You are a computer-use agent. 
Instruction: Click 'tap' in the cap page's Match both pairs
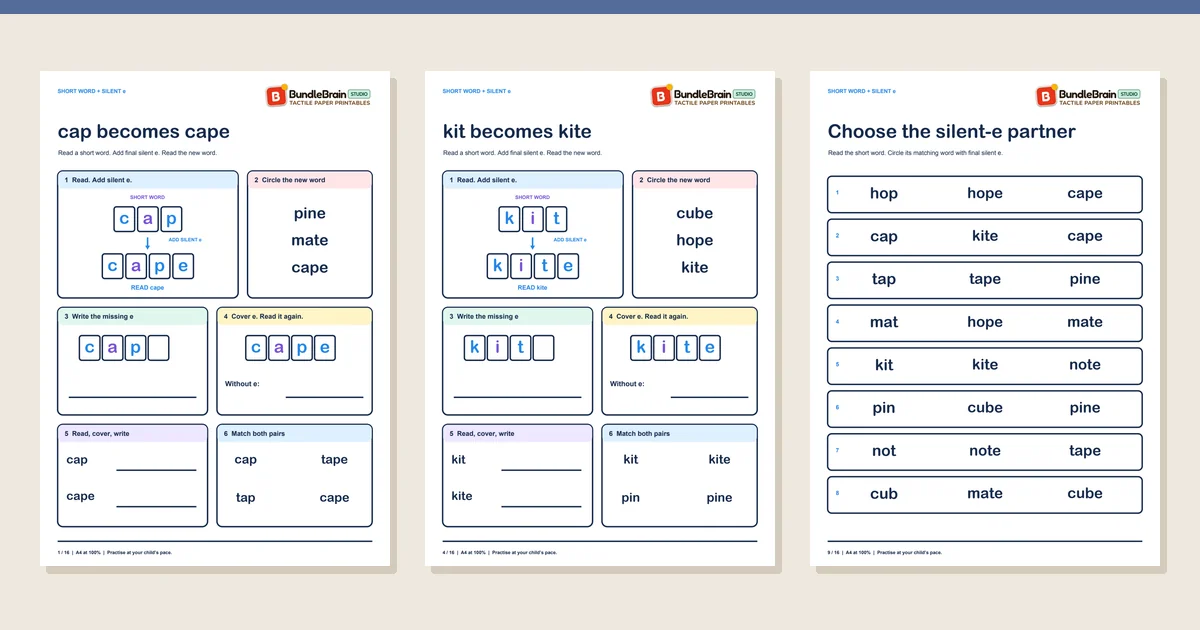click(246, 498)
